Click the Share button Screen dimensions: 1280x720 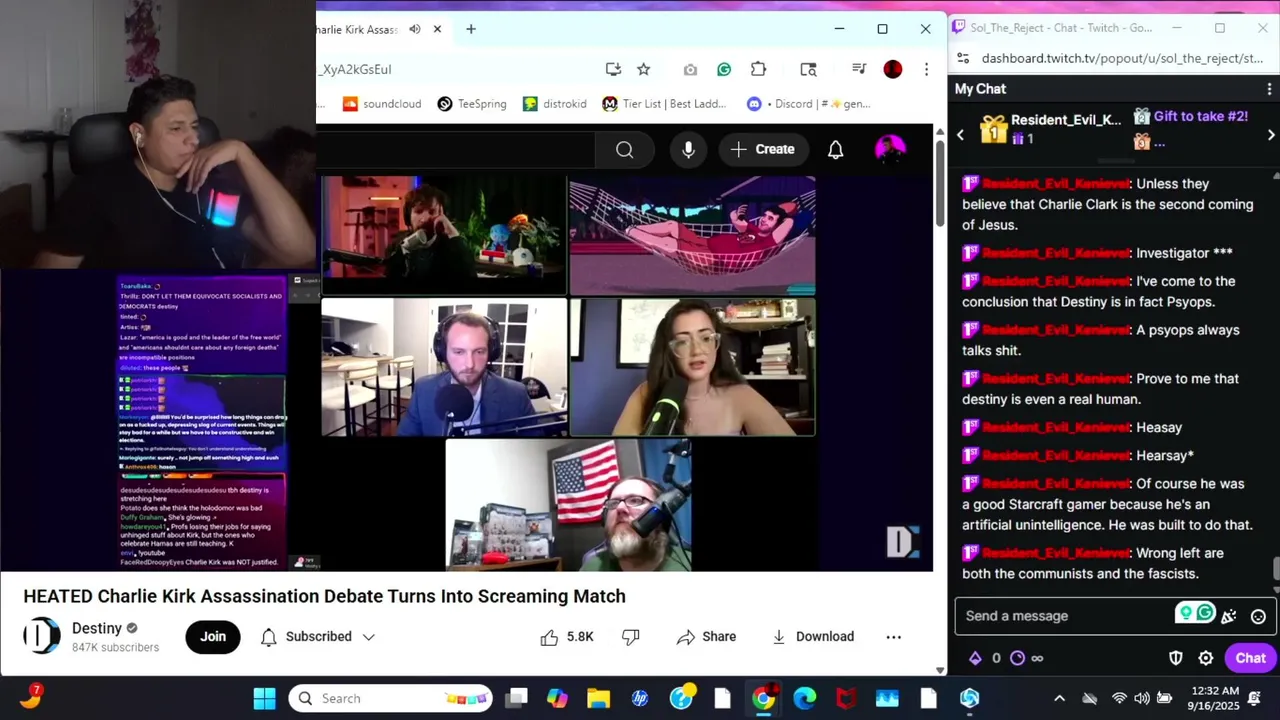(x=706, y=637)
